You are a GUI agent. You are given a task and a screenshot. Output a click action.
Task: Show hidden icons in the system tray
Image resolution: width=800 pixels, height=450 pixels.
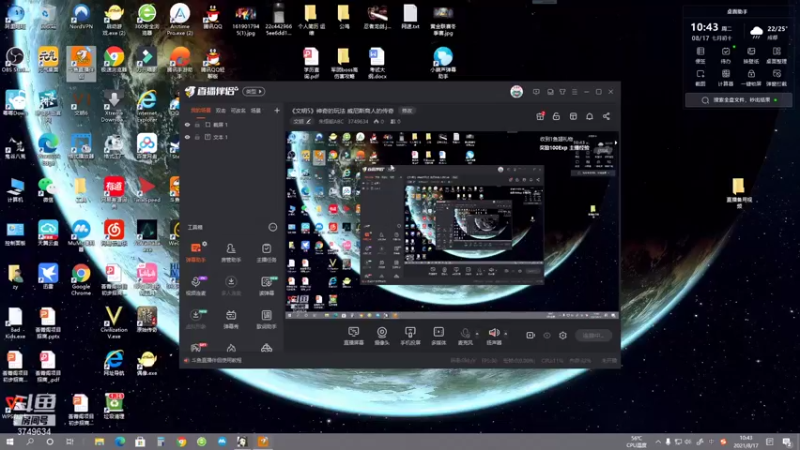coord(658,442)
